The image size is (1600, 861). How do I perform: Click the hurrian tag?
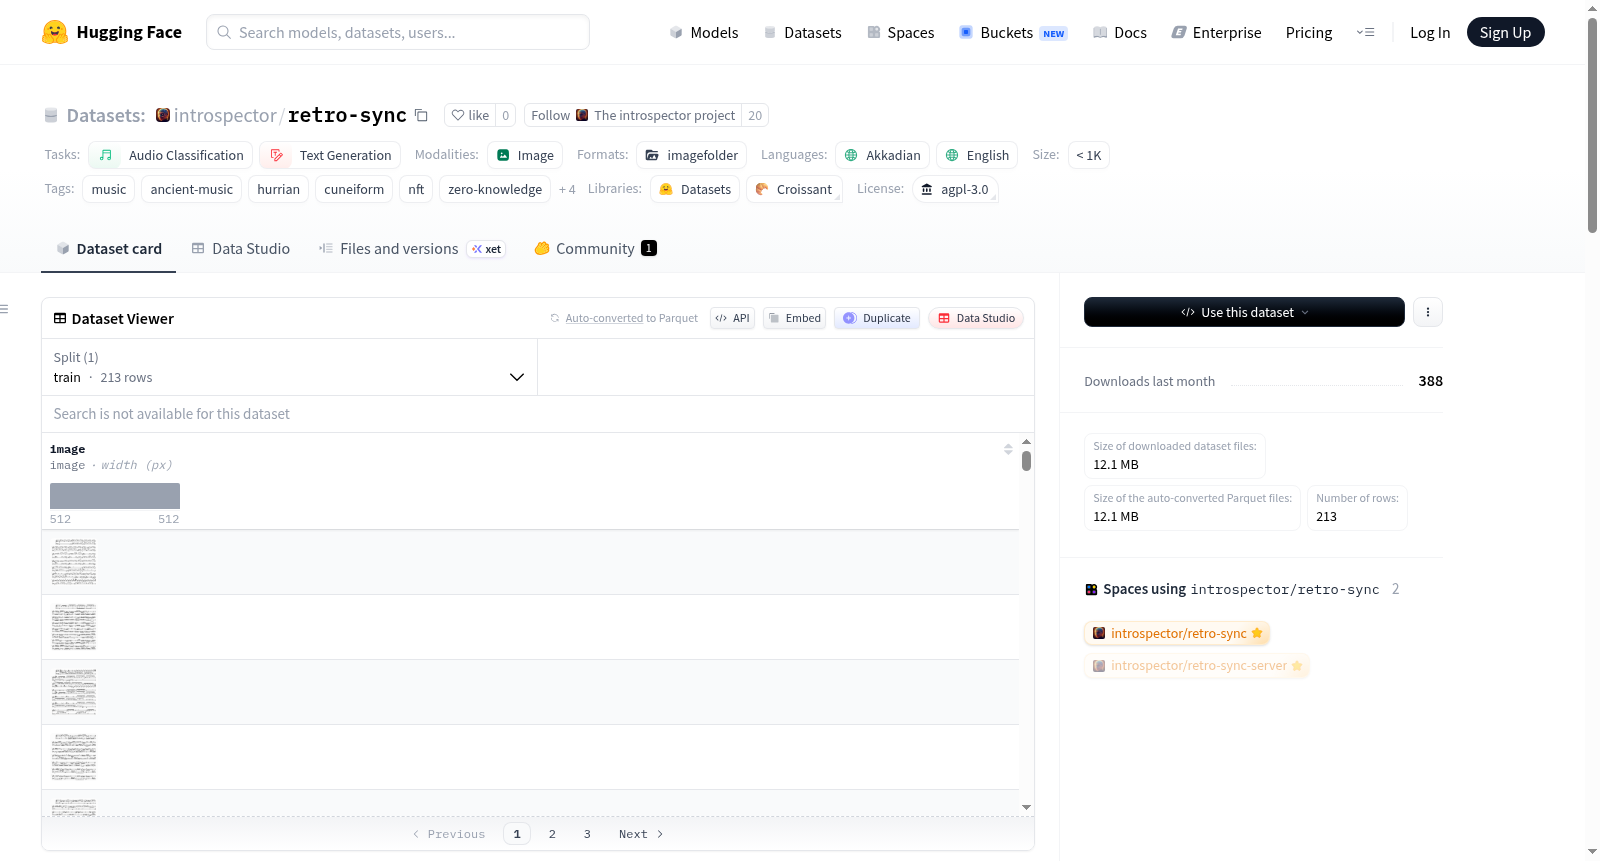point(278,189)
